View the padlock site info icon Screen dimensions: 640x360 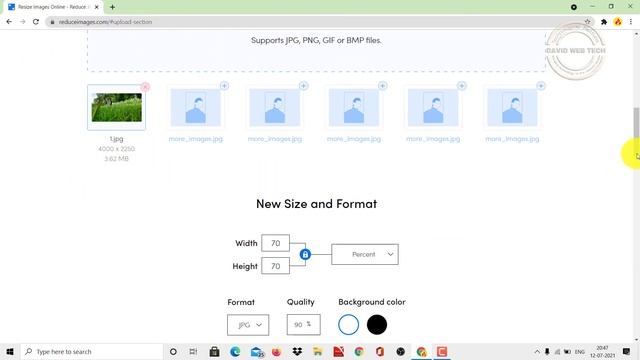point(52,22)
